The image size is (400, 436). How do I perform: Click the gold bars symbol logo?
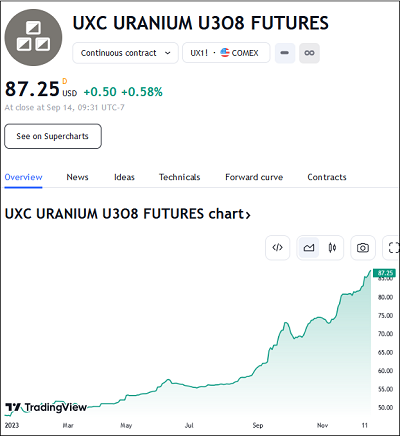tap(33, 37)
